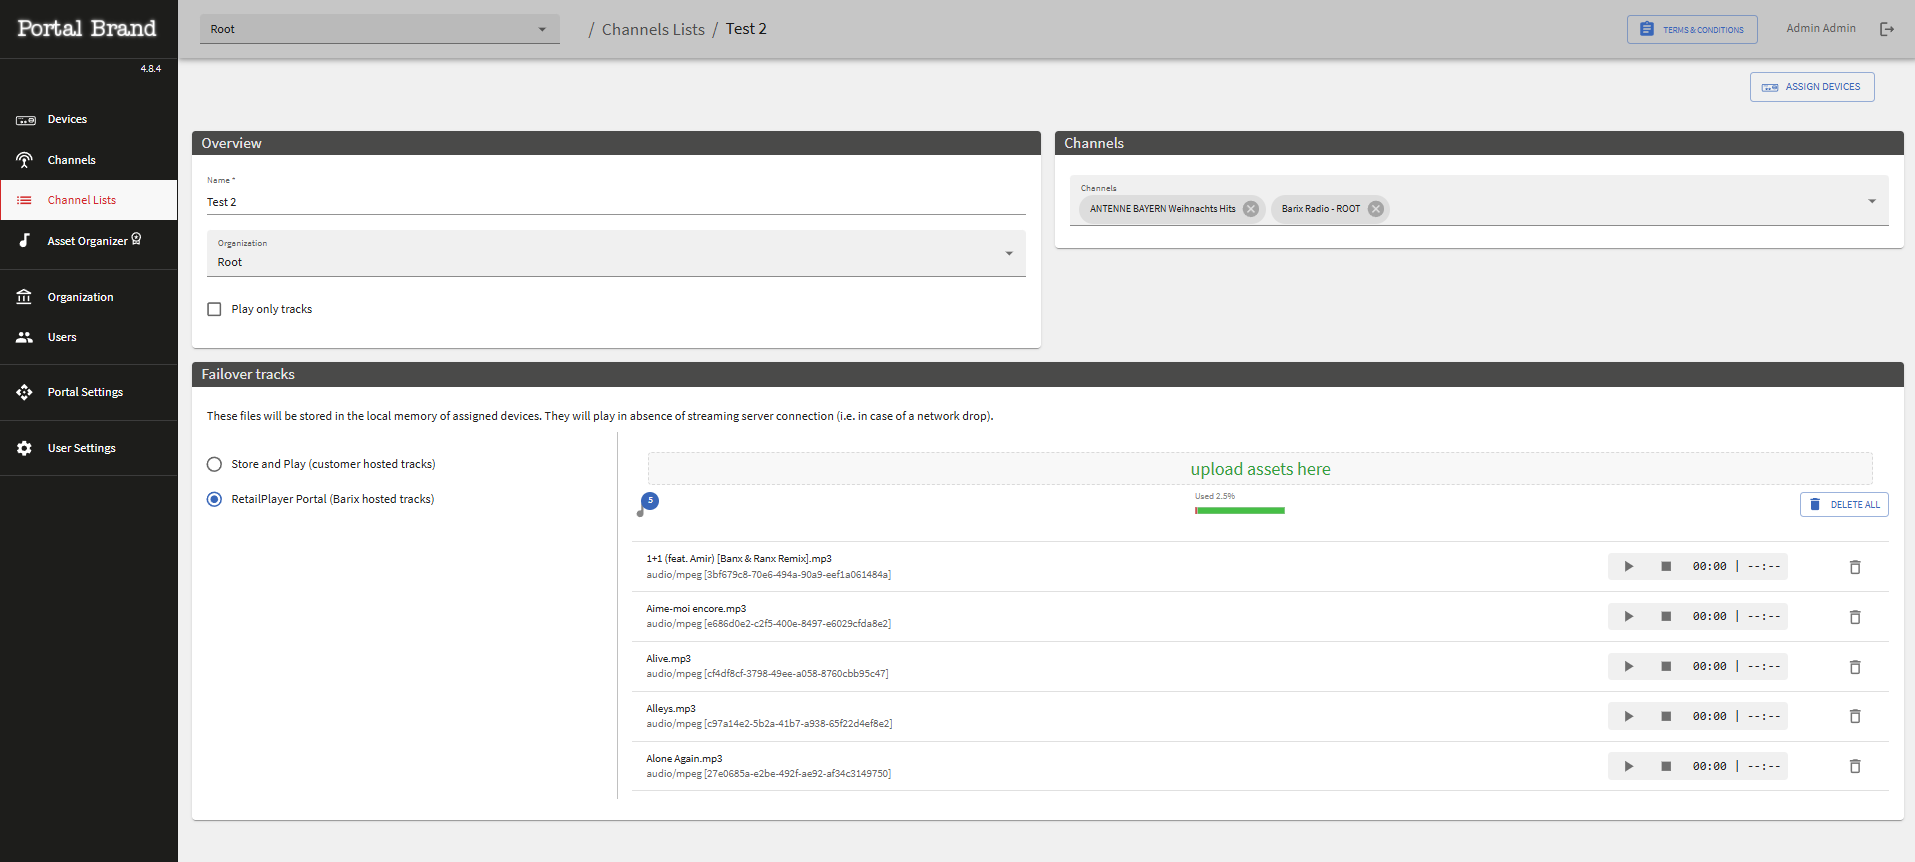
Task: Delete the Alleys.mp3 track with trash icon
Action: [x=1855, y=717]
